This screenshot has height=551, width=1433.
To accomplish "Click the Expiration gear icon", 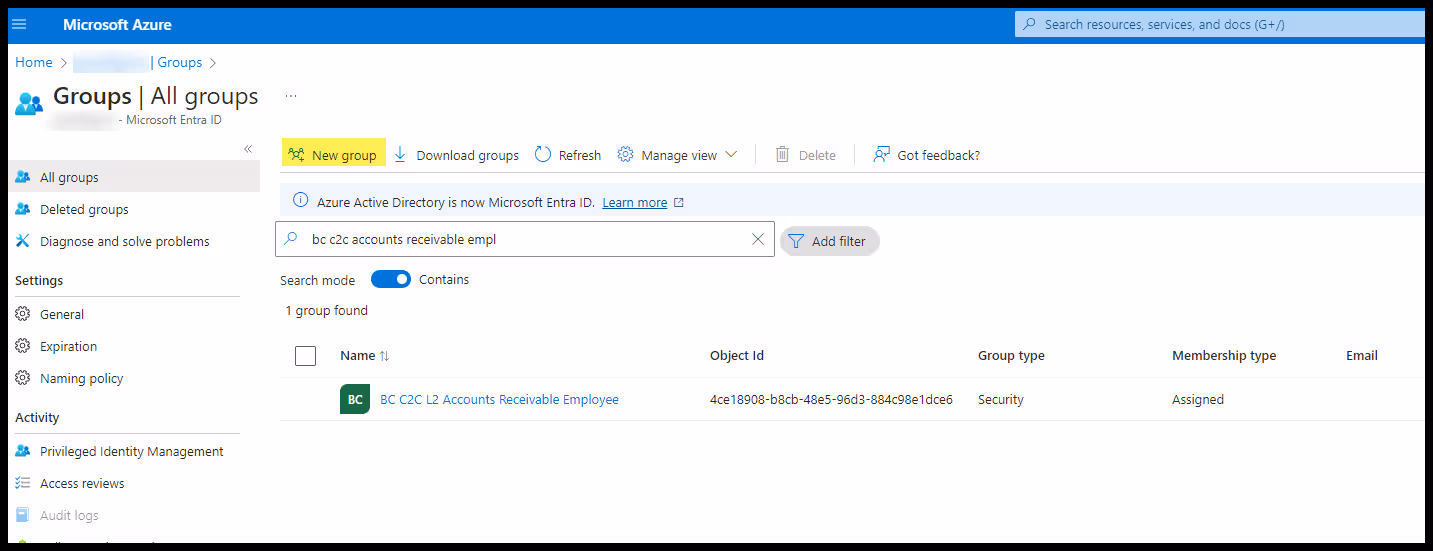I will pyautogui.click(x=23, y=346).
